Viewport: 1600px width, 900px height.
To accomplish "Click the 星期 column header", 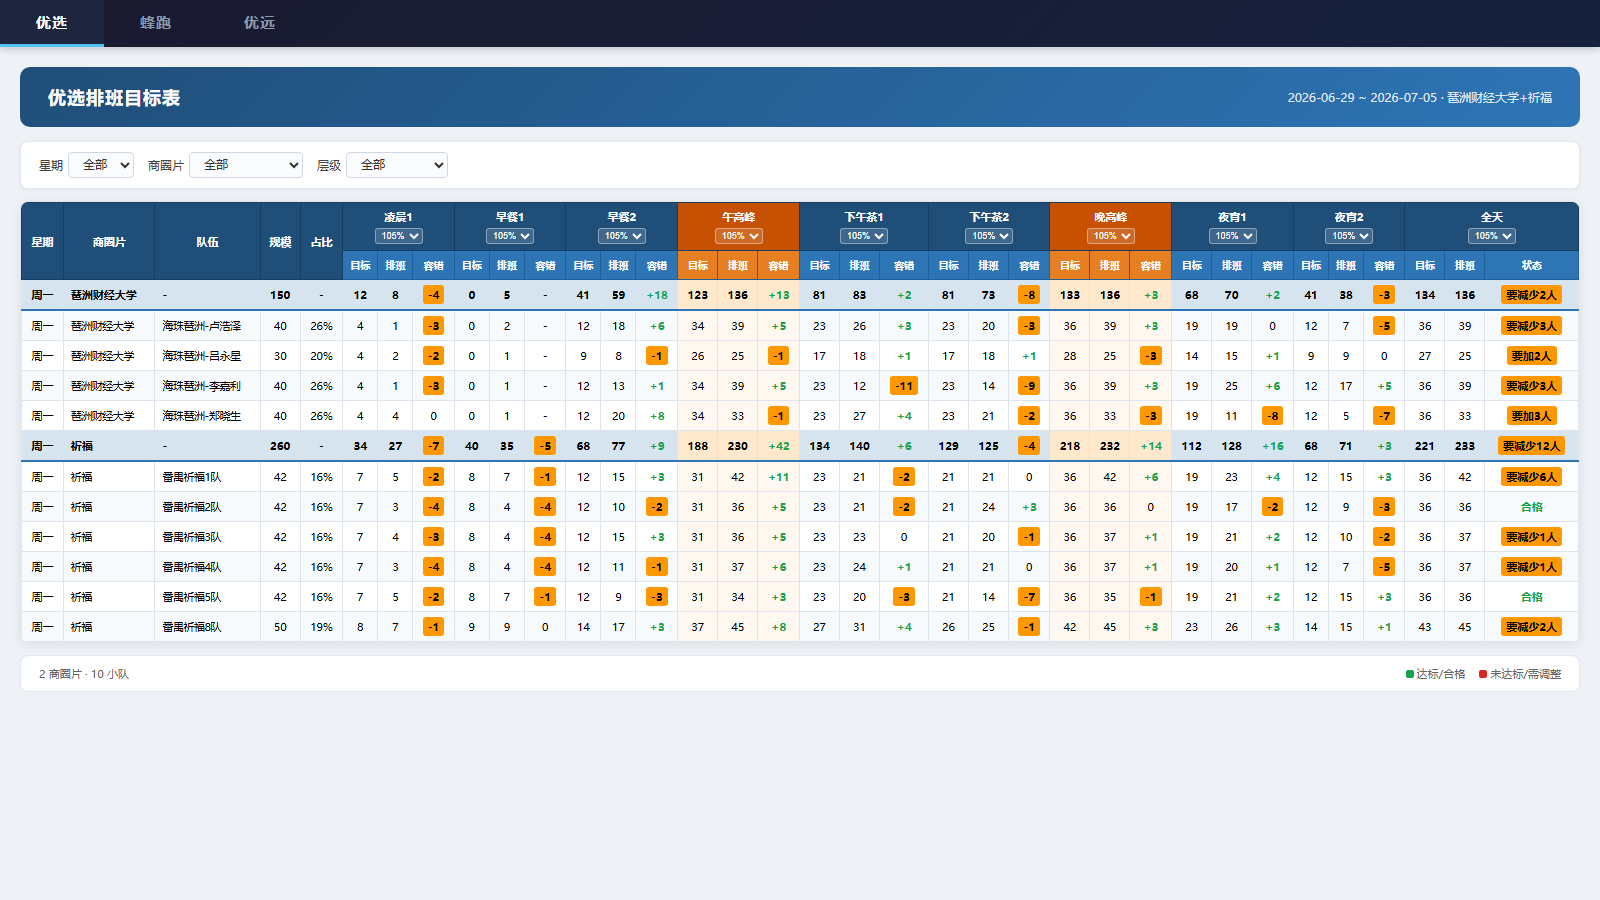I will [42, 242].
